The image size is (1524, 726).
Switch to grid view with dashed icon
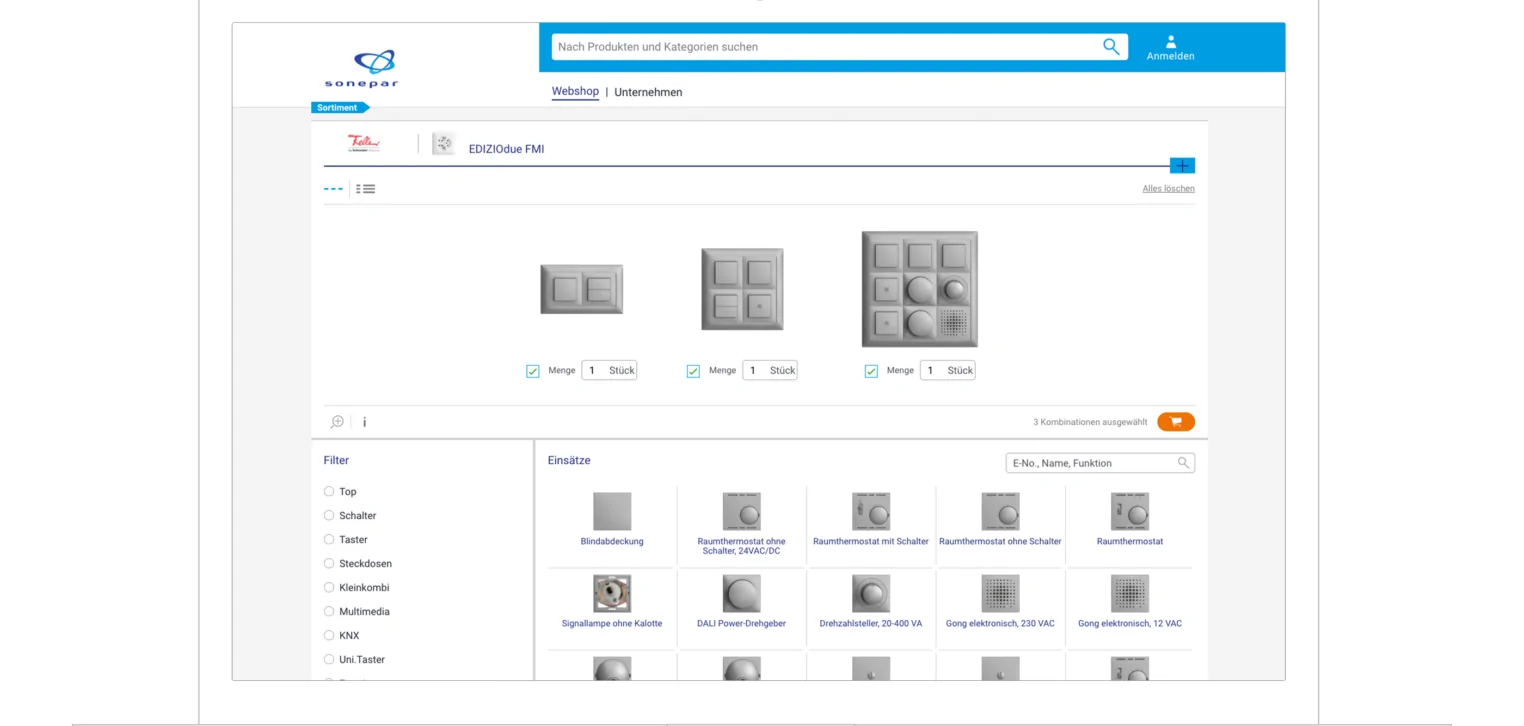pos(333,189)
